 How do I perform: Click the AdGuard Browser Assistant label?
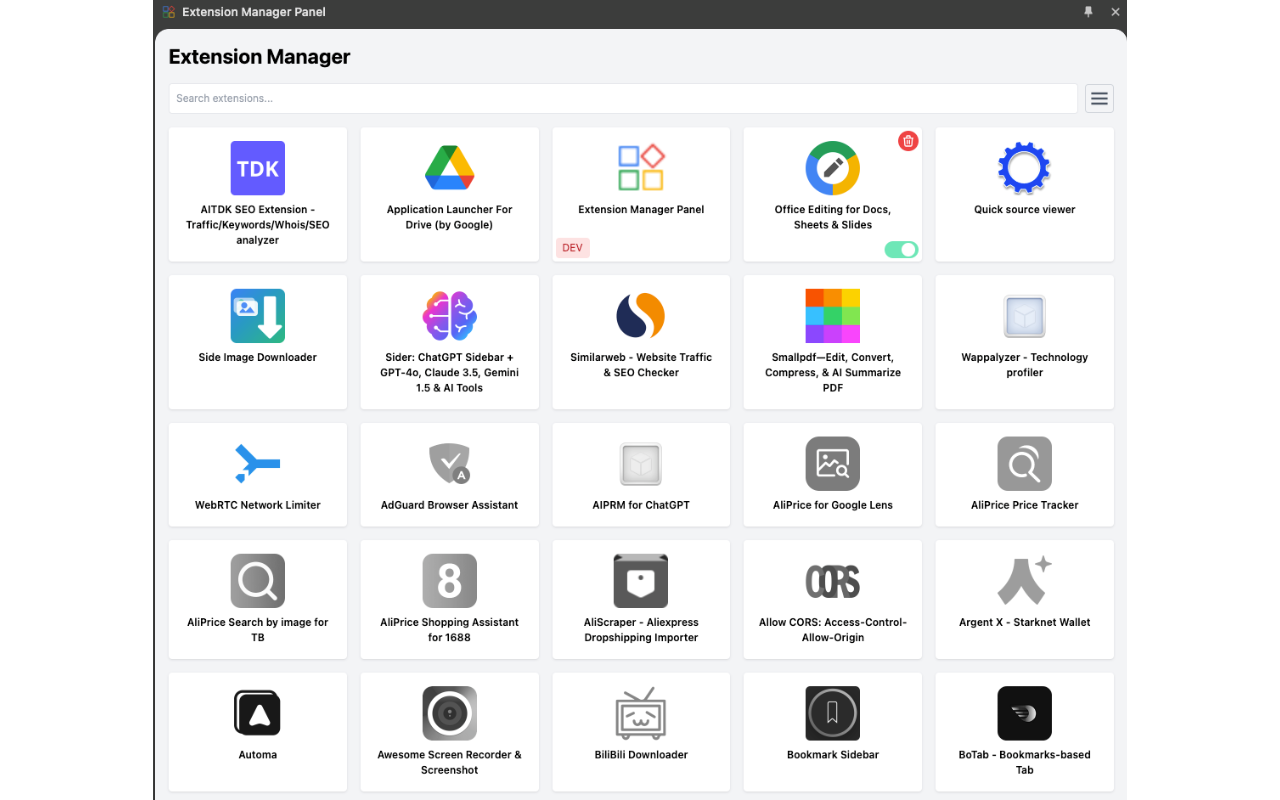pyautogui.click(x=450, y=505)
